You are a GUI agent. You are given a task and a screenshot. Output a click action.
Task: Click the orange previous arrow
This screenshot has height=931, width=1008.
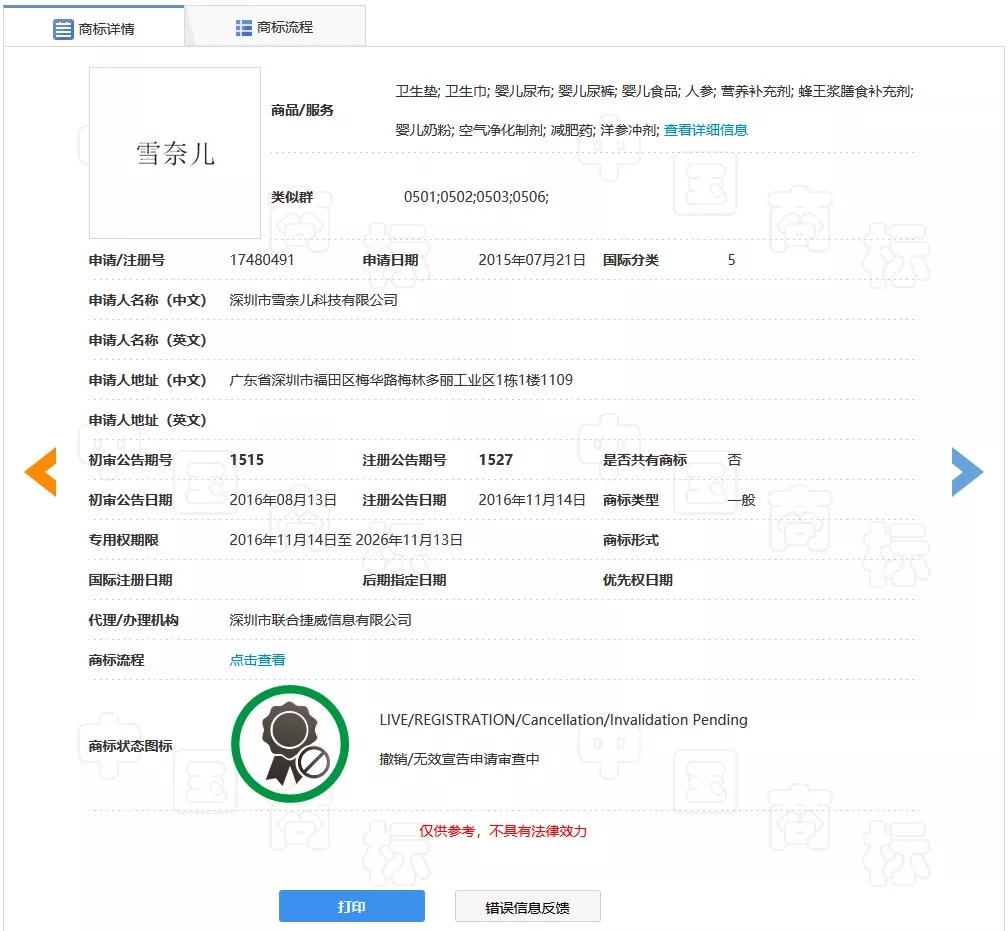pos(41,472)
